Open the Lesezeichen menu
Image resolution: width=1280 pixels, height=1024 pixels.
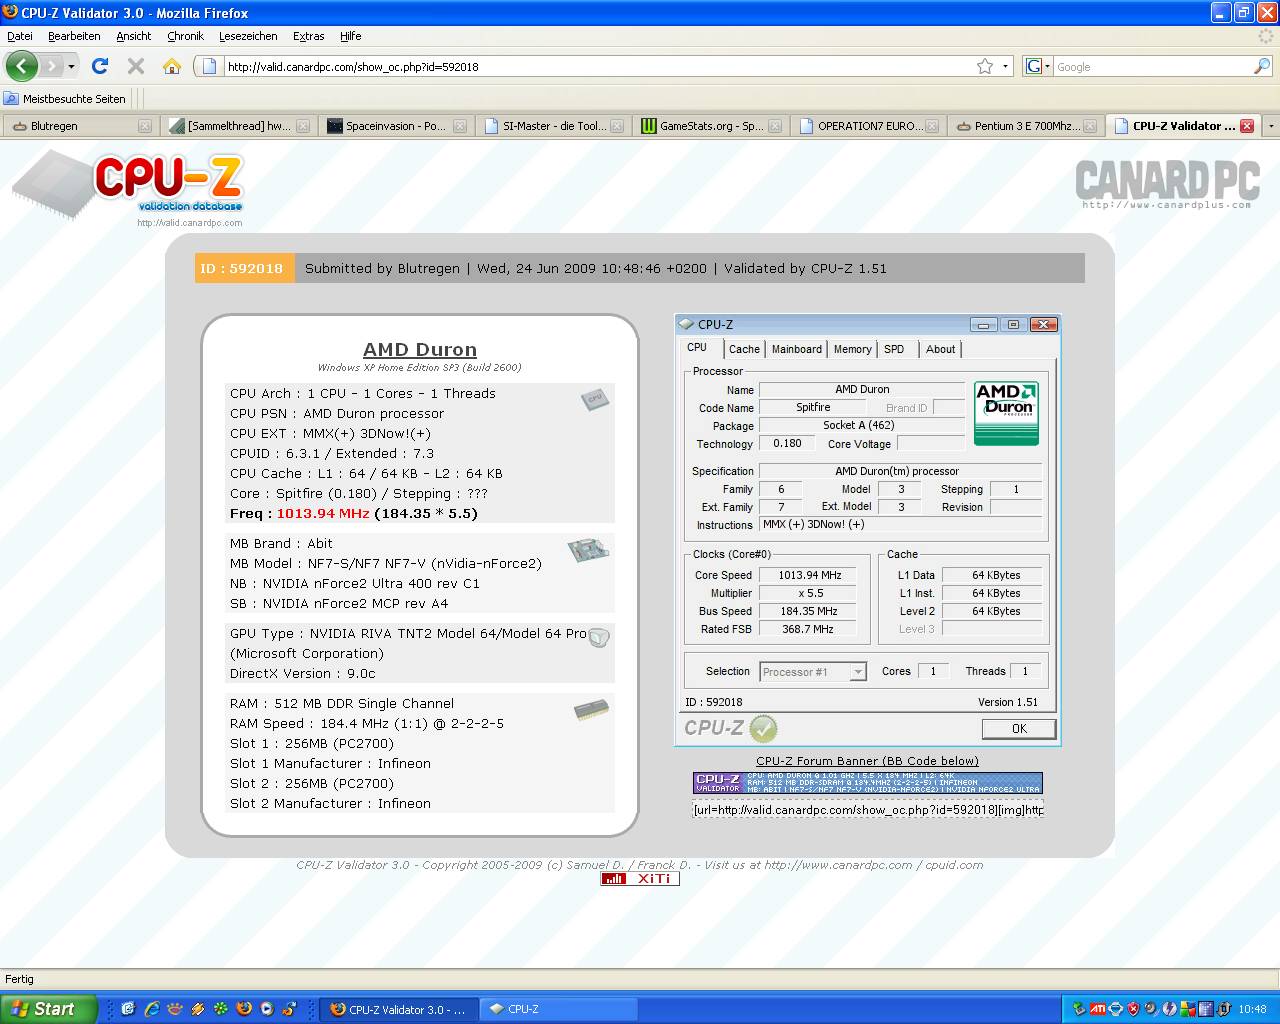[x=248, y=36]
